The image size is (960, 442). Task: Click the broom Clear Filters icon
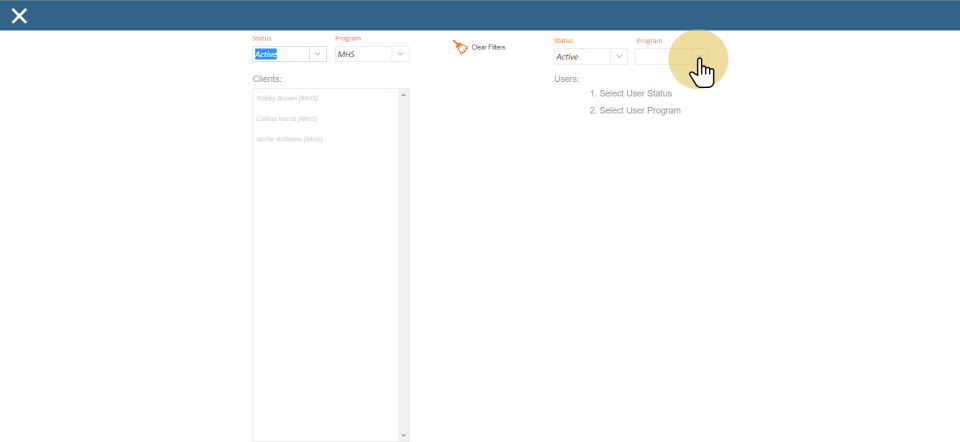pos(460,47)
